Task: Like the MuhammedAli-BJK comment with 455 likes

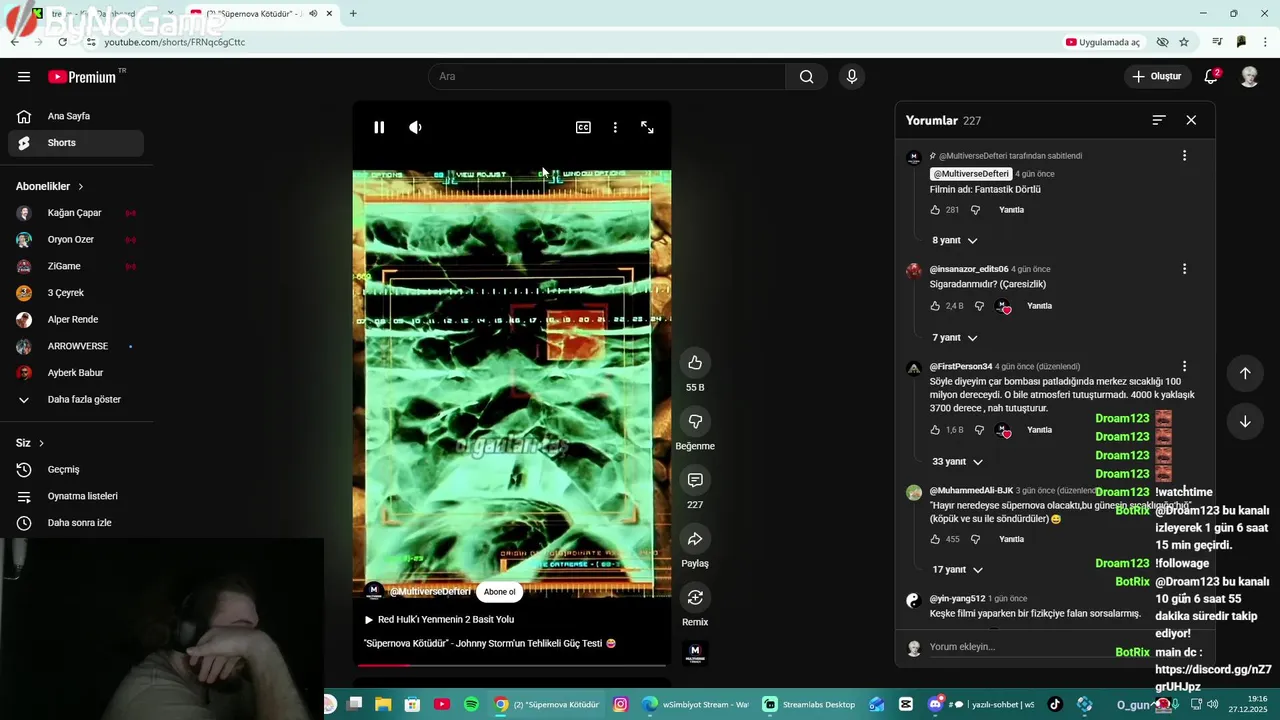Action: click(x=935, y=539)
